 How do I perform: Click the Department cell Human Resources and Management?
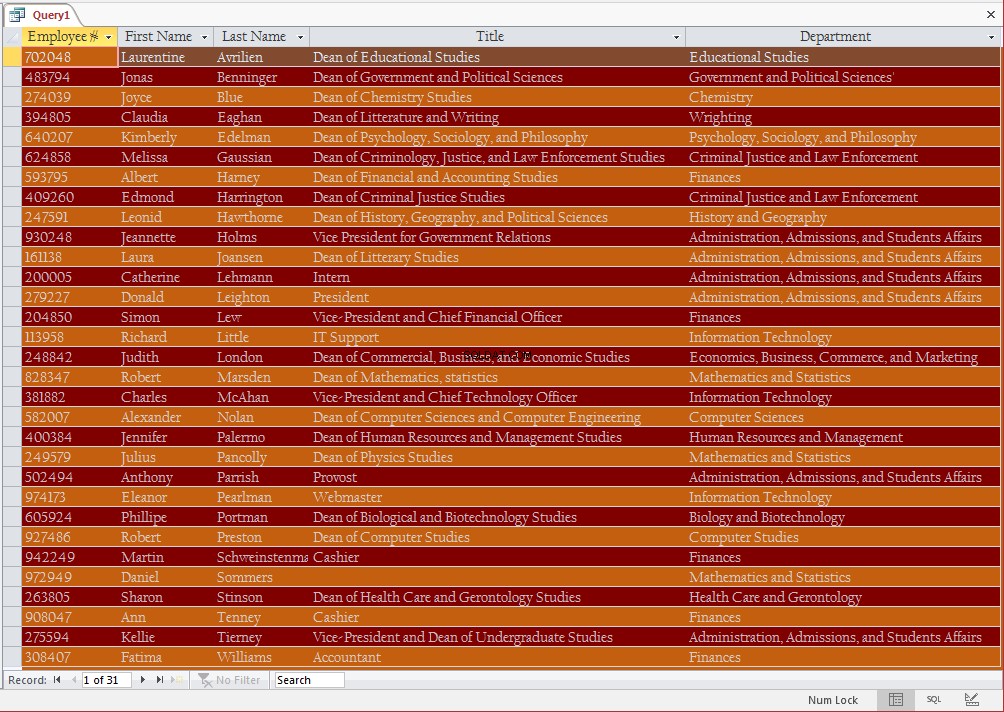tap(843, 437)
